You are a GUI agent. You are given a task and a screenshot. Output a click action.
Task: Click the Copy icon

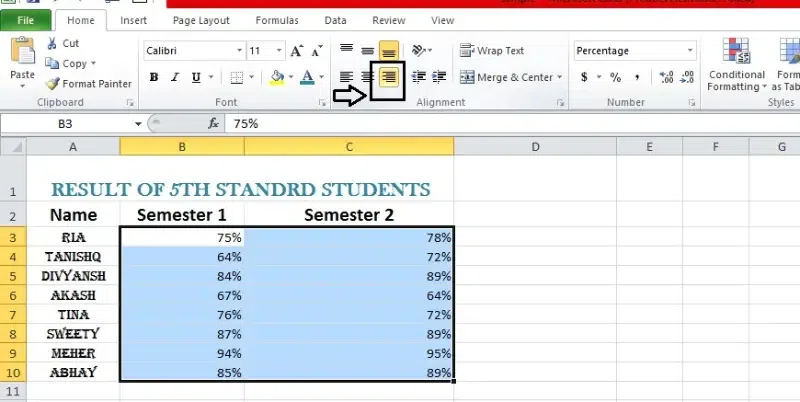click(x=52, y=63)
